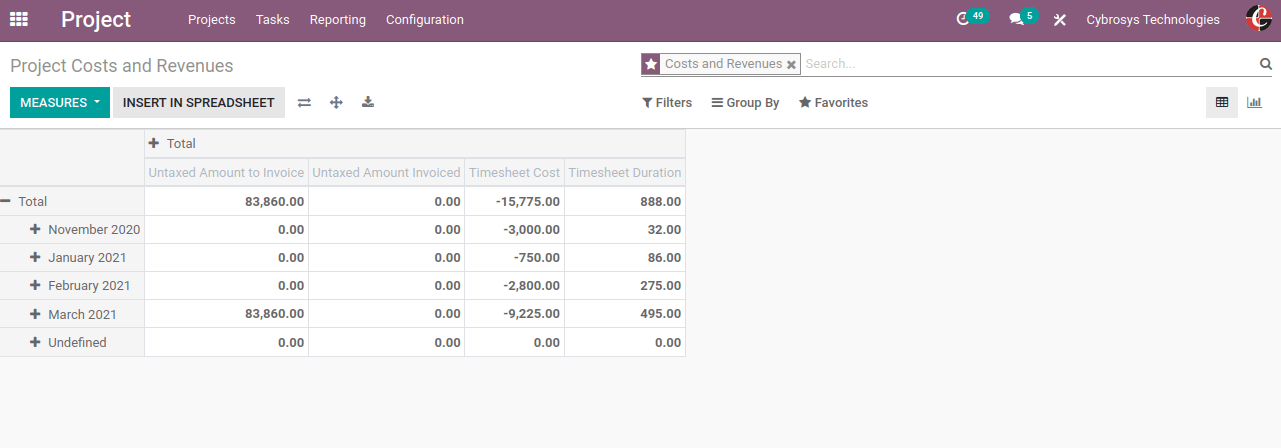Click Total's 83,860.00 amount to invoice cell
The image size is (1281, 448).
[x=226, y=201]
